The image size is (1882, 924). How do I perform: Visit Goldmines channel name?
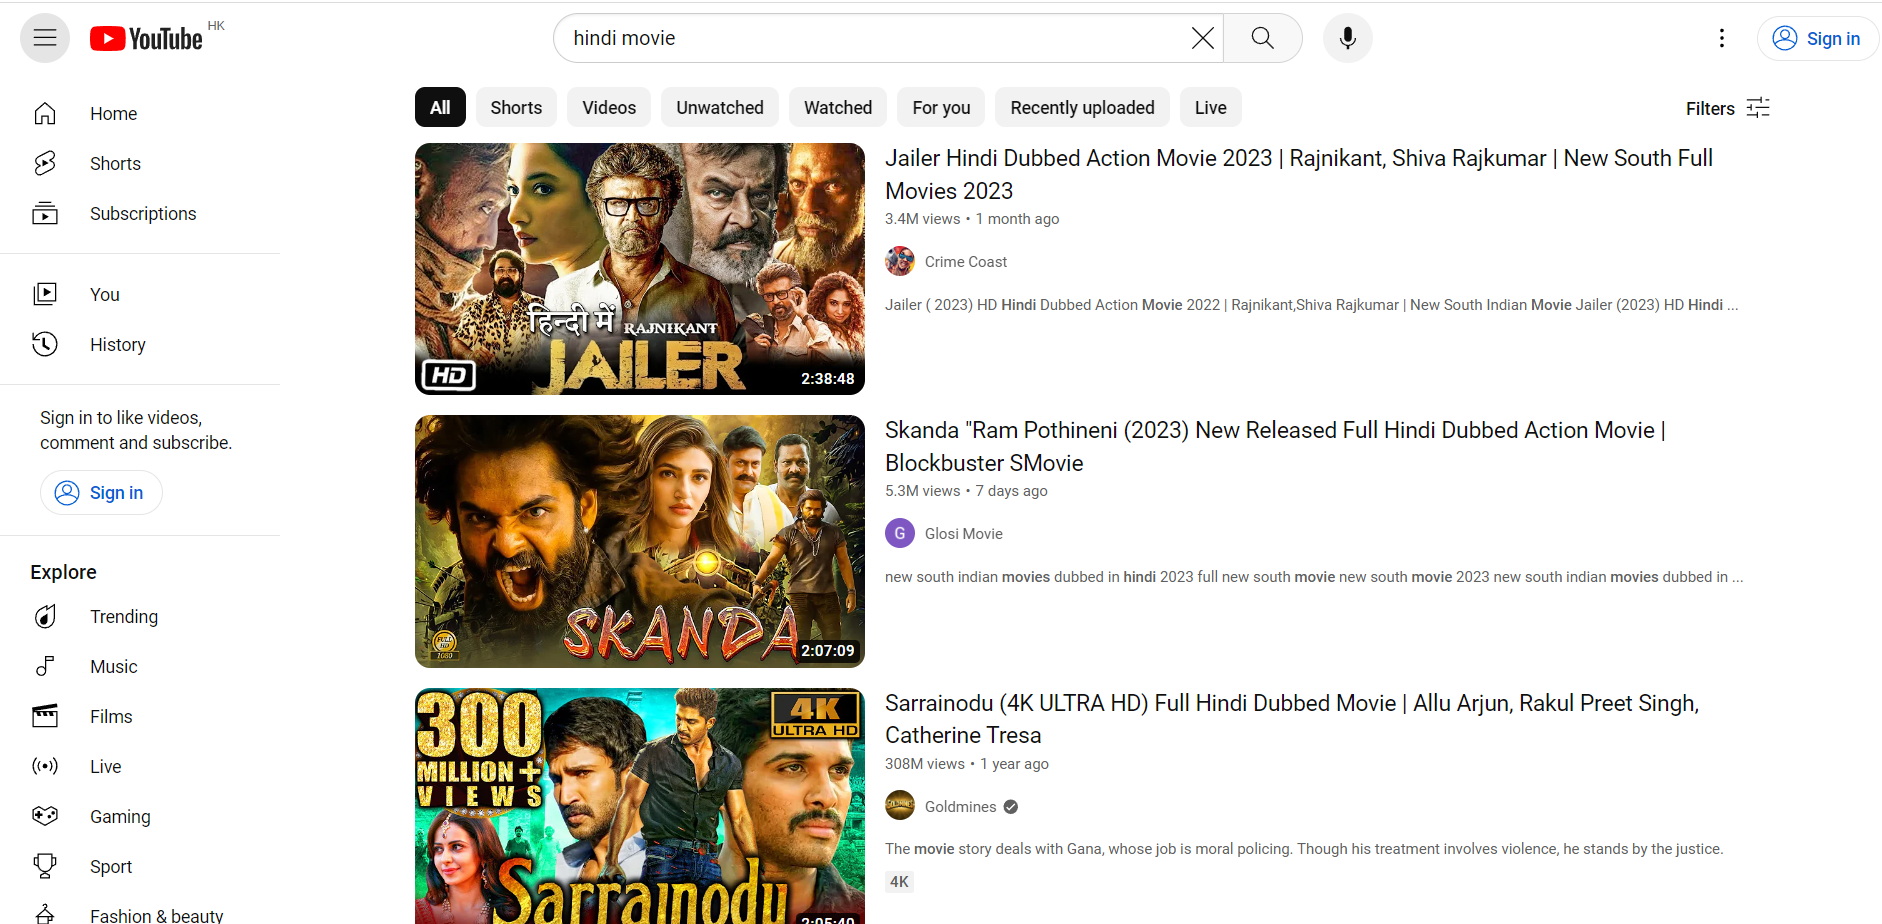tap(961, 807)
